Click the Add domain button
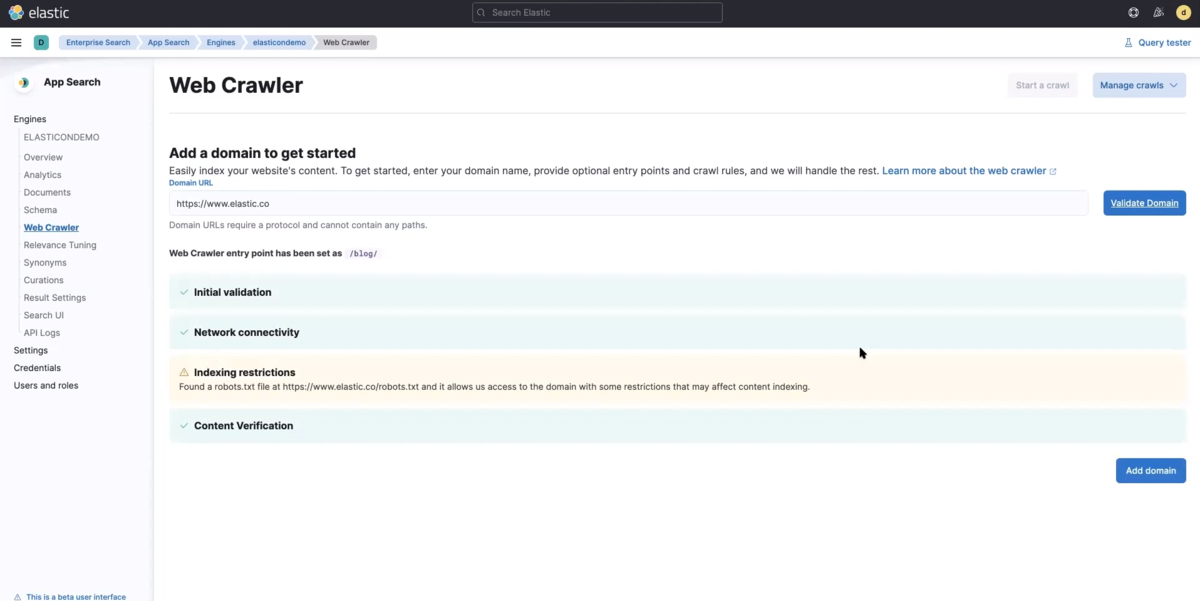 pyautogui.click(x=1151, y=470)
